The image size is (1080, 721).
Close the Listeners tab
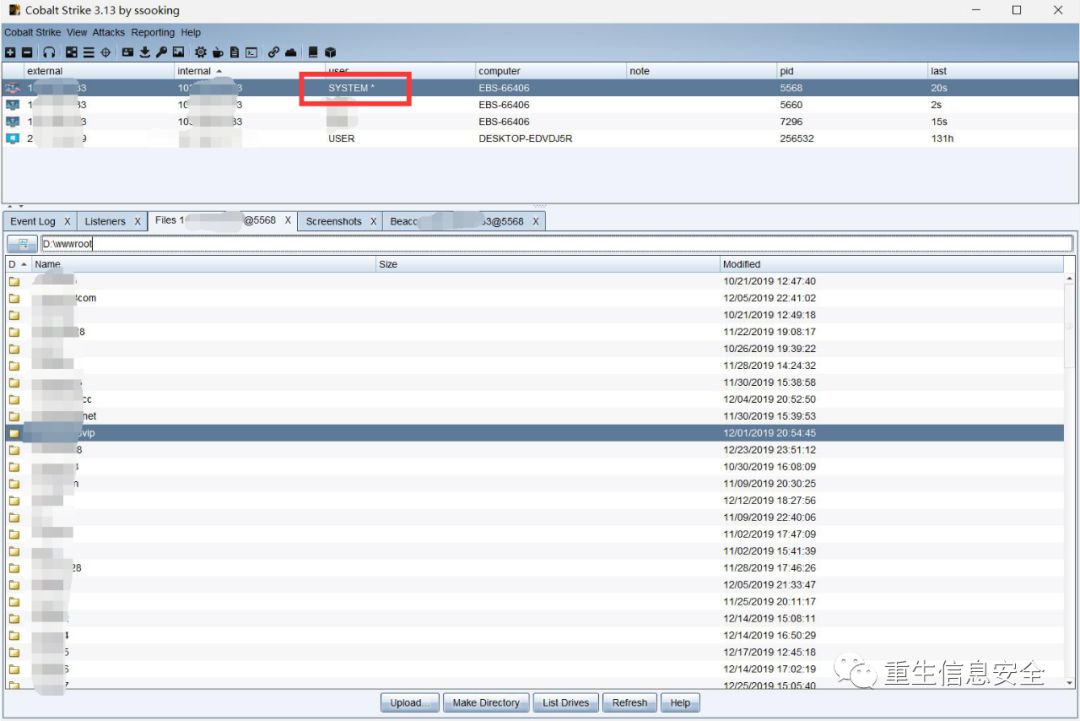click(137, 221)
